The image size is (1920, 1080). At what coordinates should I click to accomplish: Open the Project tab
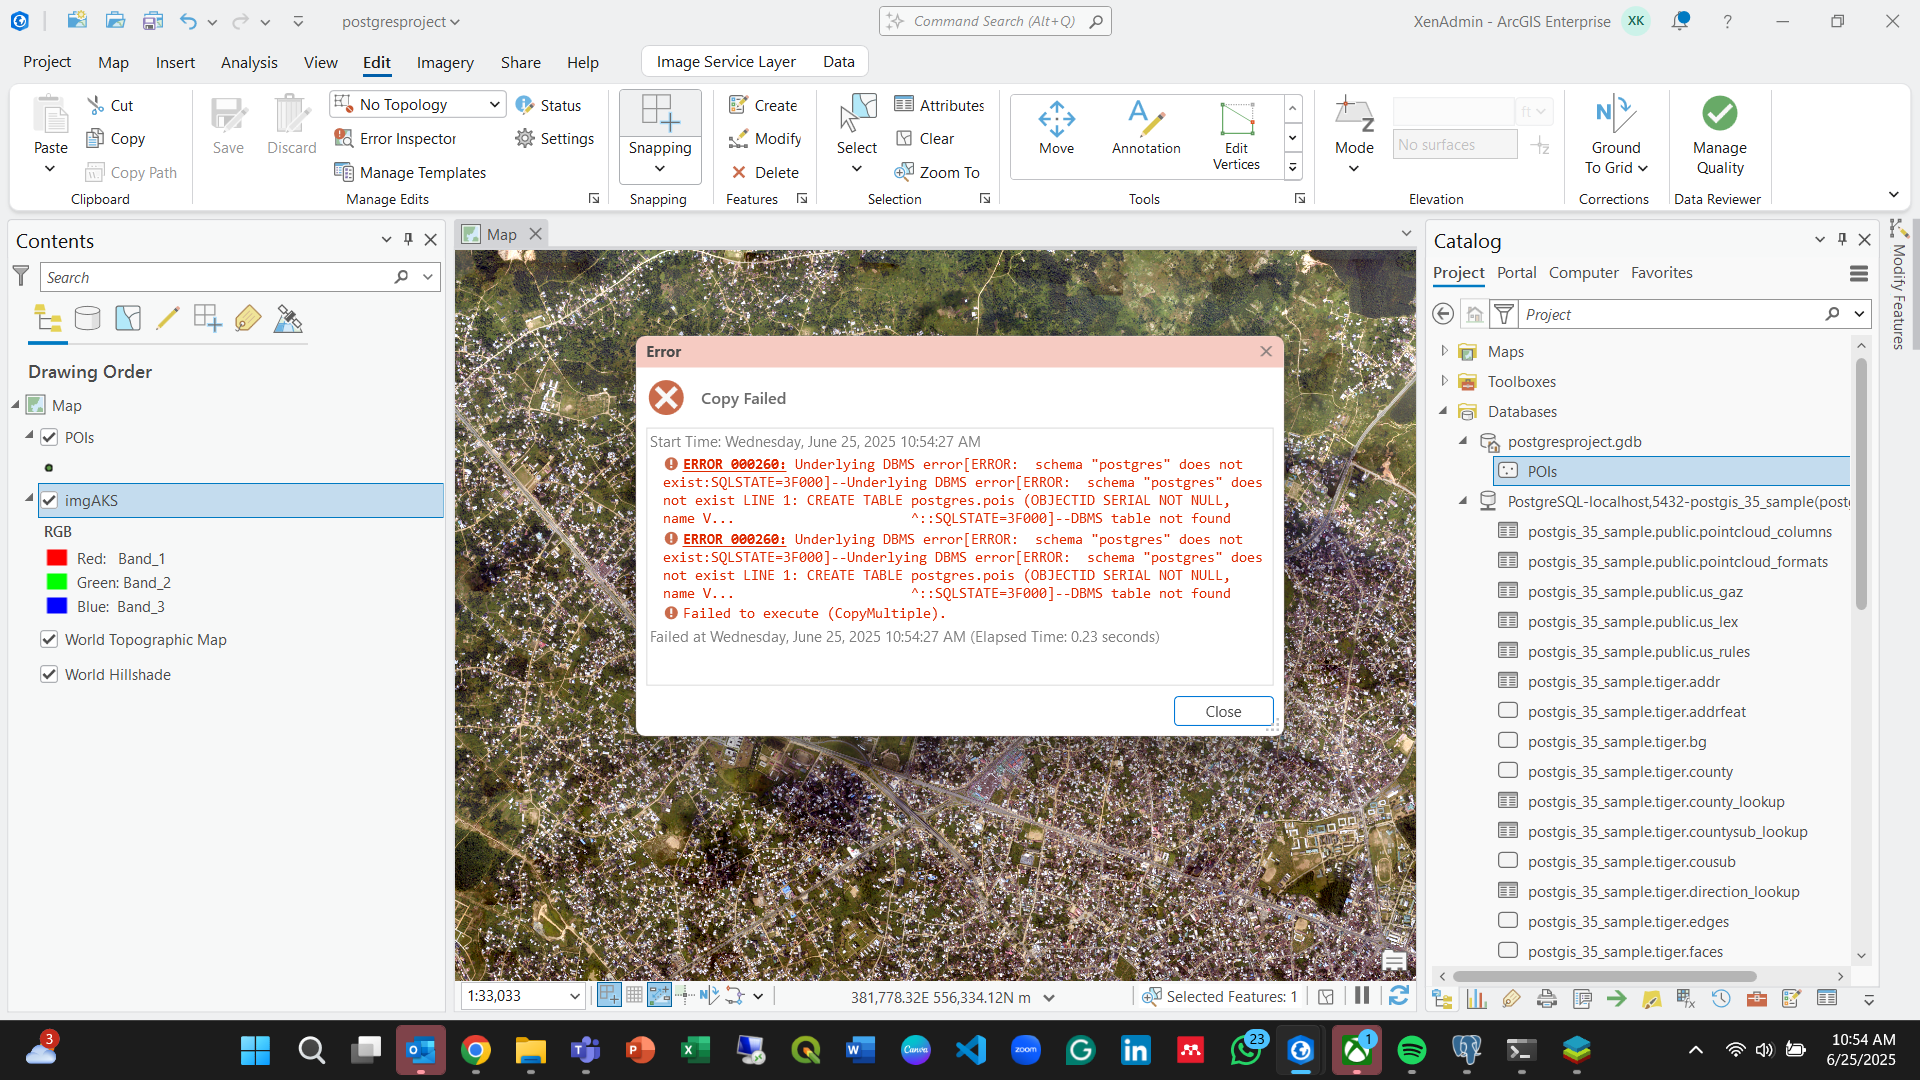(47, 62)
